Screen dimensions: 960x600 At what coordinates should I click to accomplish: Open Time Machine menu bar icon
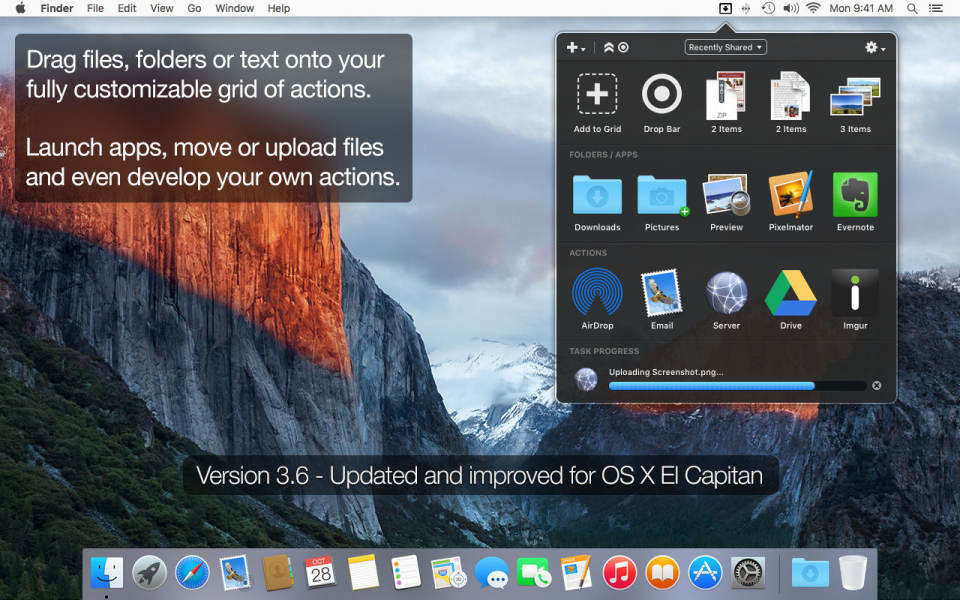(x=768, y=9)
